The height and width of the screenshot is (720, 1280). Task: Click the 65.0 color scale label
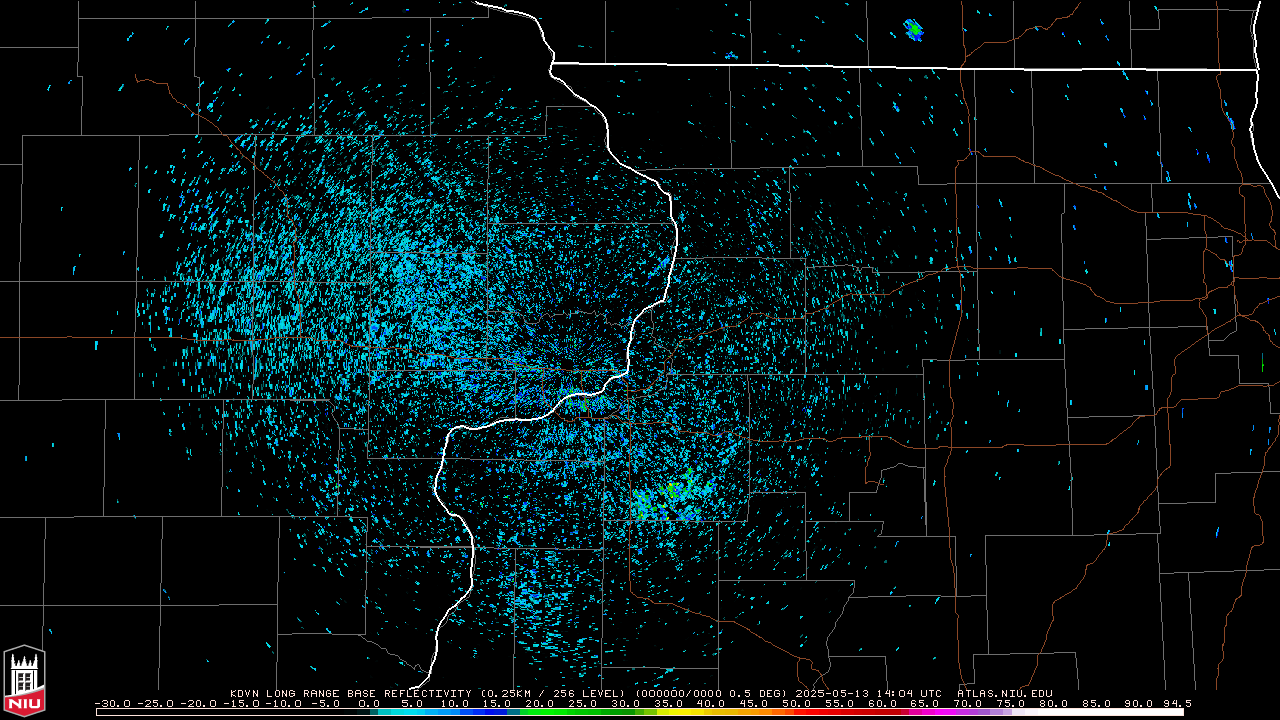click(924, 703)
